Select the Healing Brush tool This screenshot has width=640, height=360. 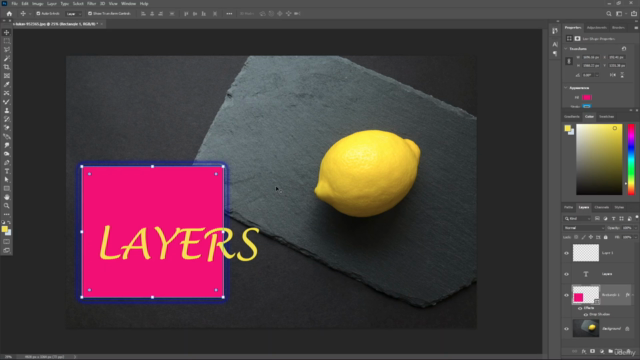7,93
